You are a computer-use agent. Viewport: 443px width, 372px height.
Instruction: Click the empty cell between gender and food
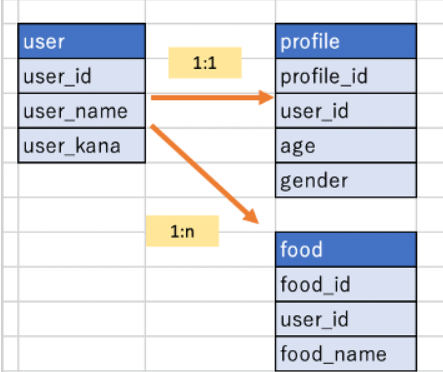346,215
